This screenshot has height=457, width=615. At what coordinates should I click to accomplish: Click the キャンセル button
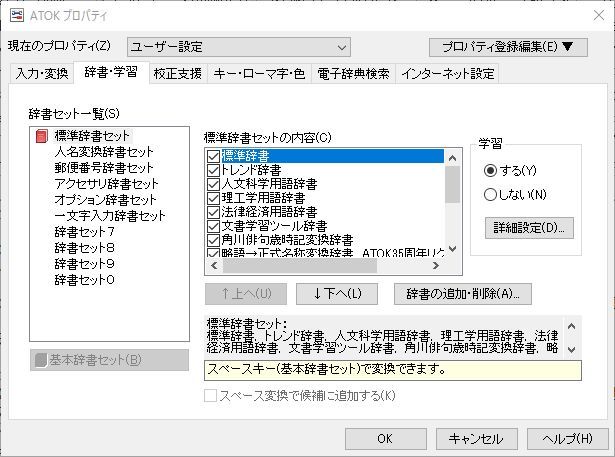point(477,439)
